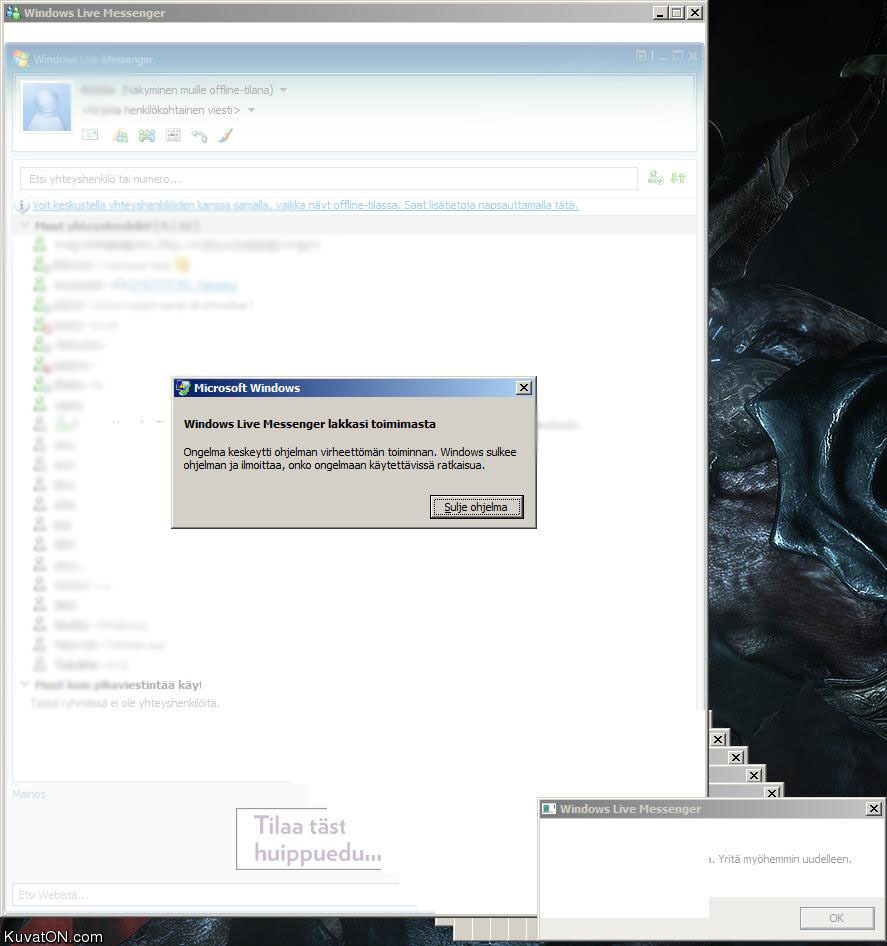Click the second toolbar icon with people
Viewport: 887px width, 946px height.
click(121, 136)
